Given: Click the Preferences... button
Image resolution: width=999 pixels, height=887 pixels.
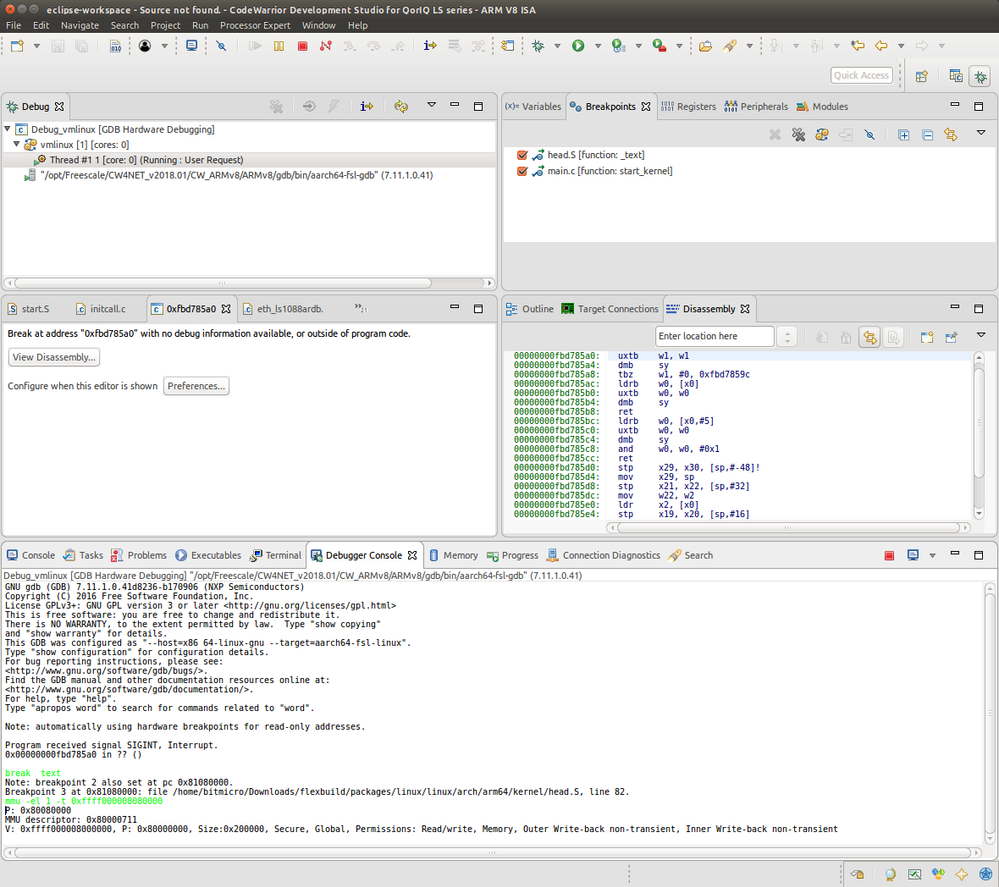Looking at the screenshot, I should [196, 386].
